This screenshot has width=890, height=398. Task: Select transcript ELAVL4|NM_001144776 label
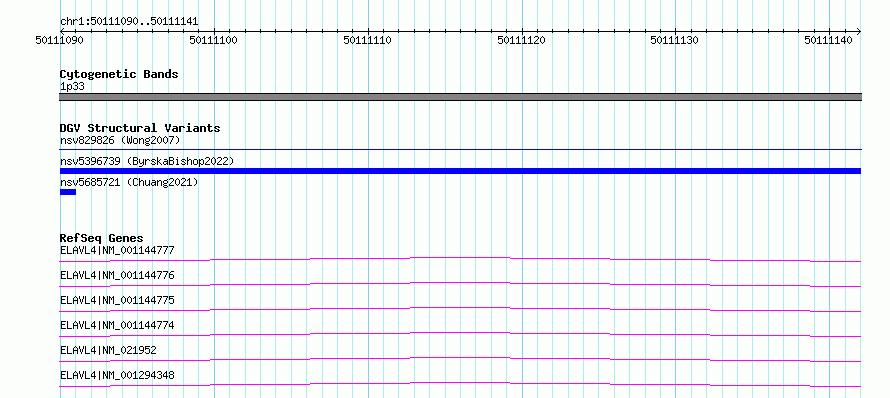(x=117, y=275)
